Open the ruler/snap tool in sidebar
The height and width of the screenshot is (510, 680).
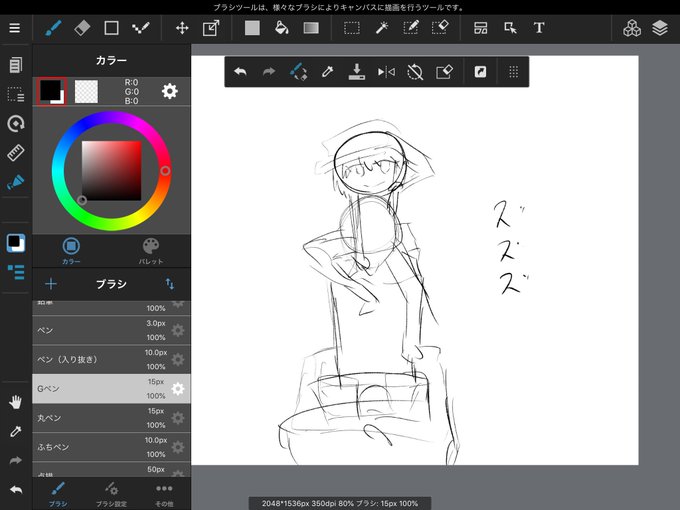[16, 153]
